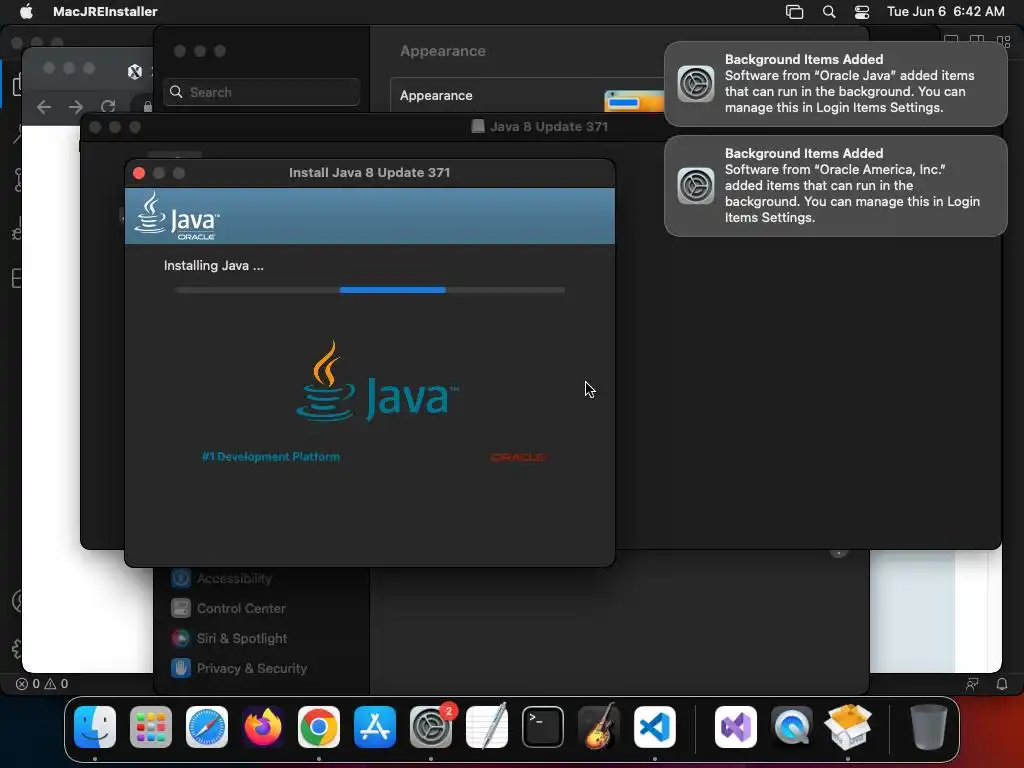This screenshot has height=768, width=1024.
Task: Open Launchpad in the Dock
Action: [x=151, y=727]
